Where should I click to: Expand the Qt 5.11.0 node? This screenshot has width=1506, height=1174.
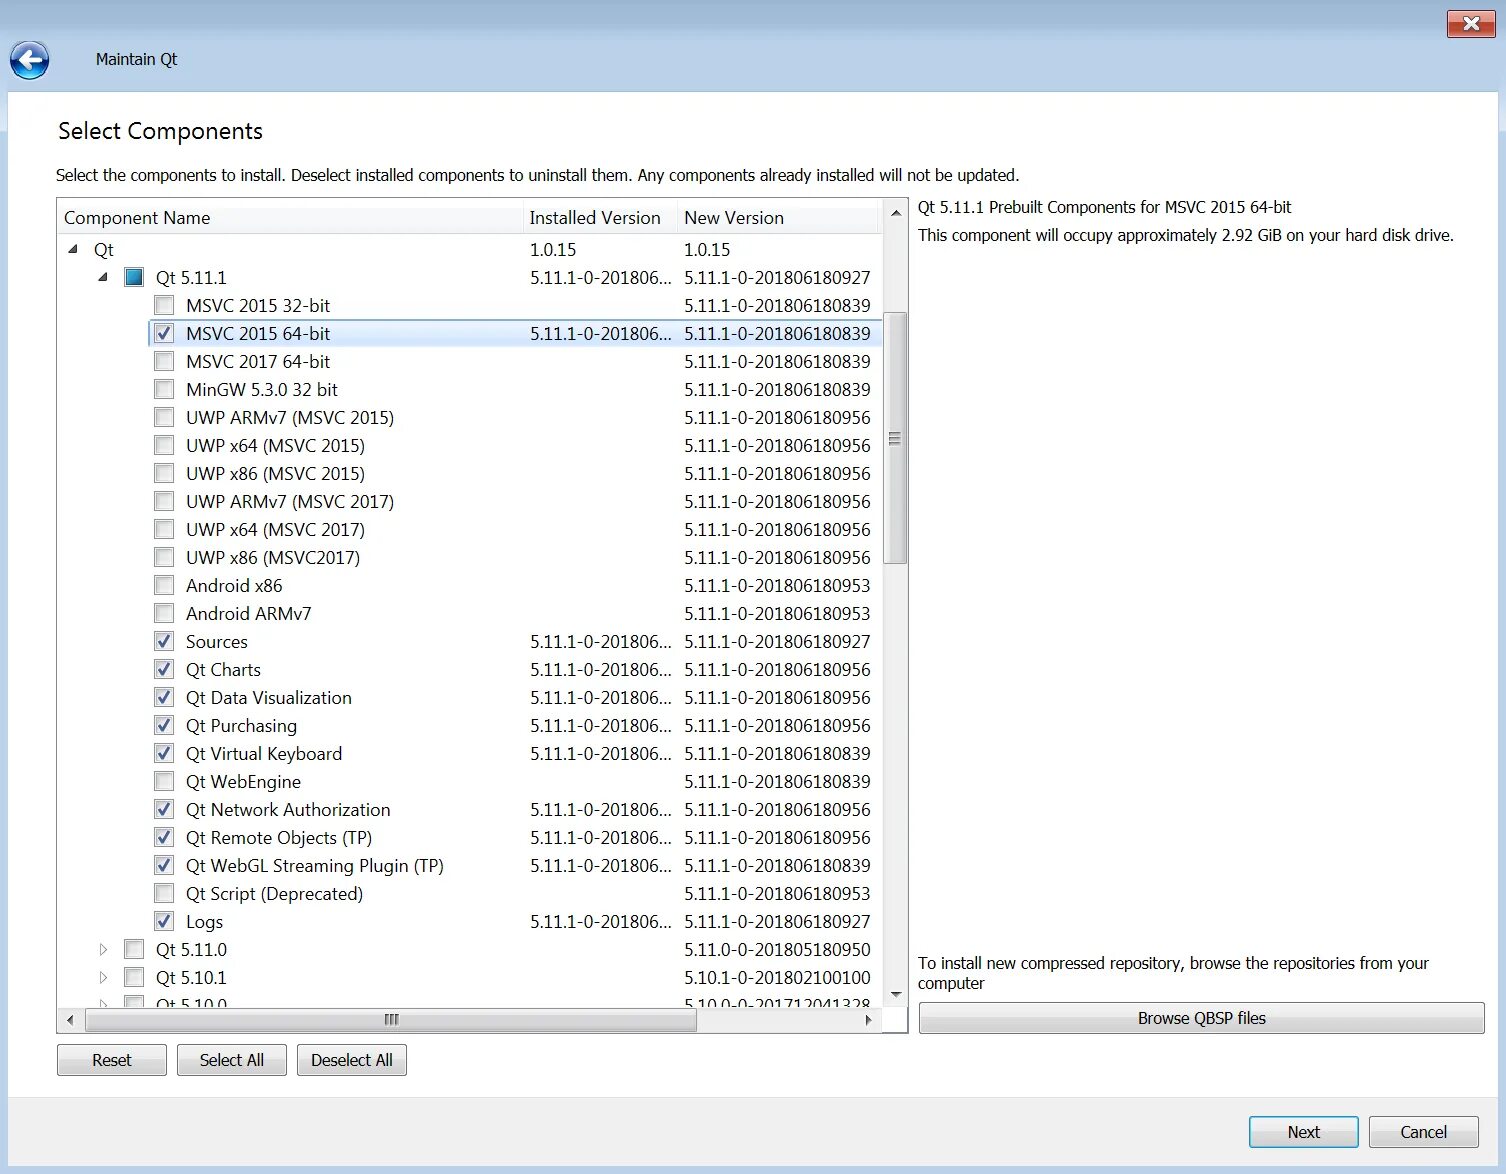click(x=103, y=949)
